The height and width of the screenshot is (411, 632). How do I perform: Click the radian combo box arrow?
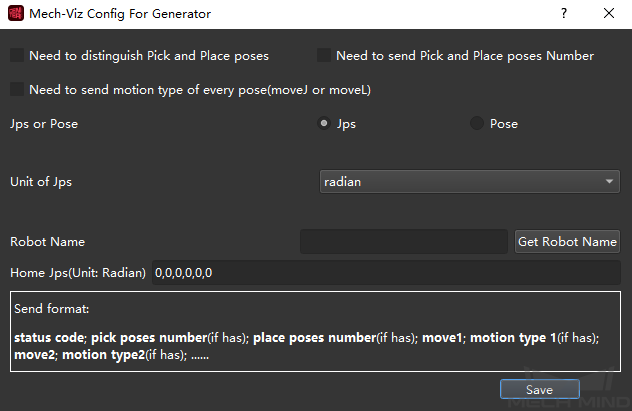point(610,182)
